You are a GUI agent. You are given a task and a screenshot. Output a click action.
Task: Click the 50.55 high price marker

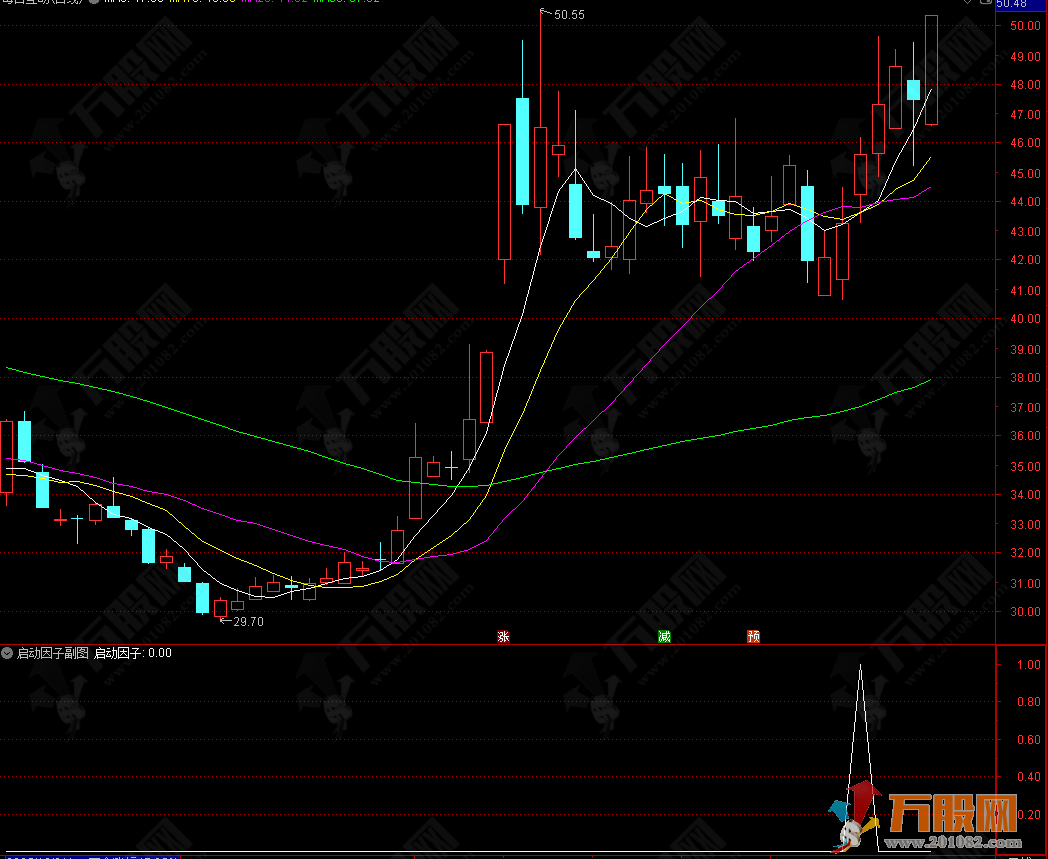[568, 14]
